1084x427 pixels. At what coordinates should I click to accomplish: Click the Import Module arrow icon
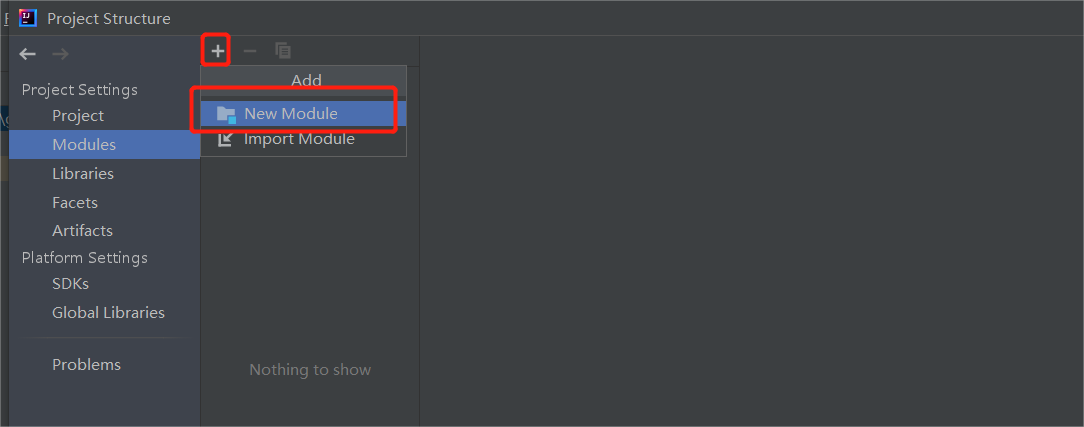(x=226, y=139)
